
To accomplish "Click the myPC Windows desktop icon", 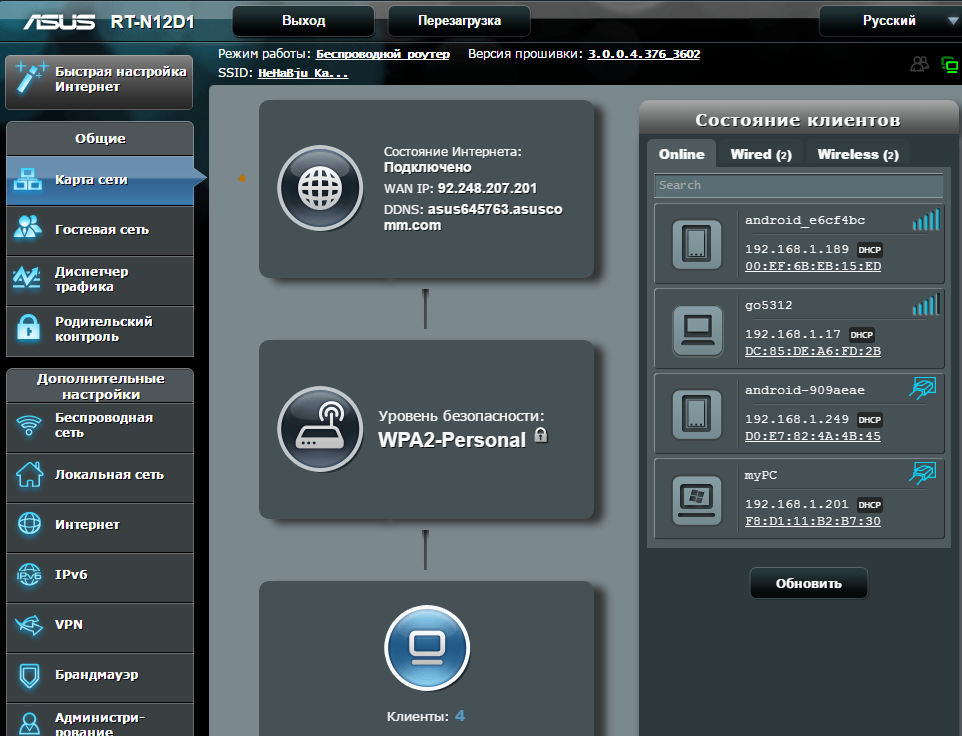I will pyautogui.click(x=696, y=499).
